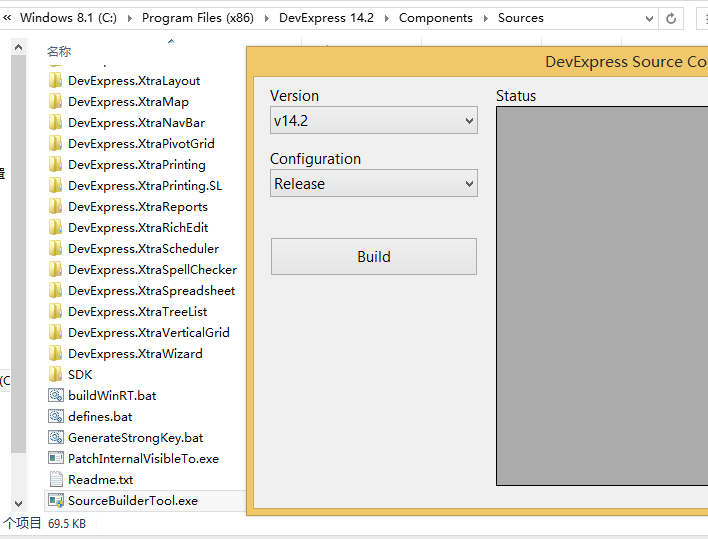Click the gray Status output area
708x539 pixels.
(602, 296)
